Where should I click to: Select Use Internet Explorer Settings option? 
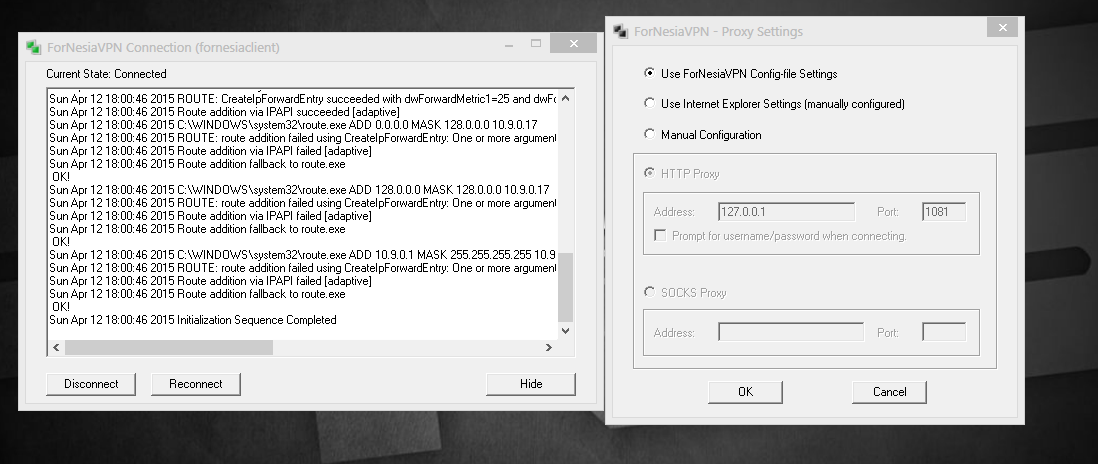click(x=649, y=103)
